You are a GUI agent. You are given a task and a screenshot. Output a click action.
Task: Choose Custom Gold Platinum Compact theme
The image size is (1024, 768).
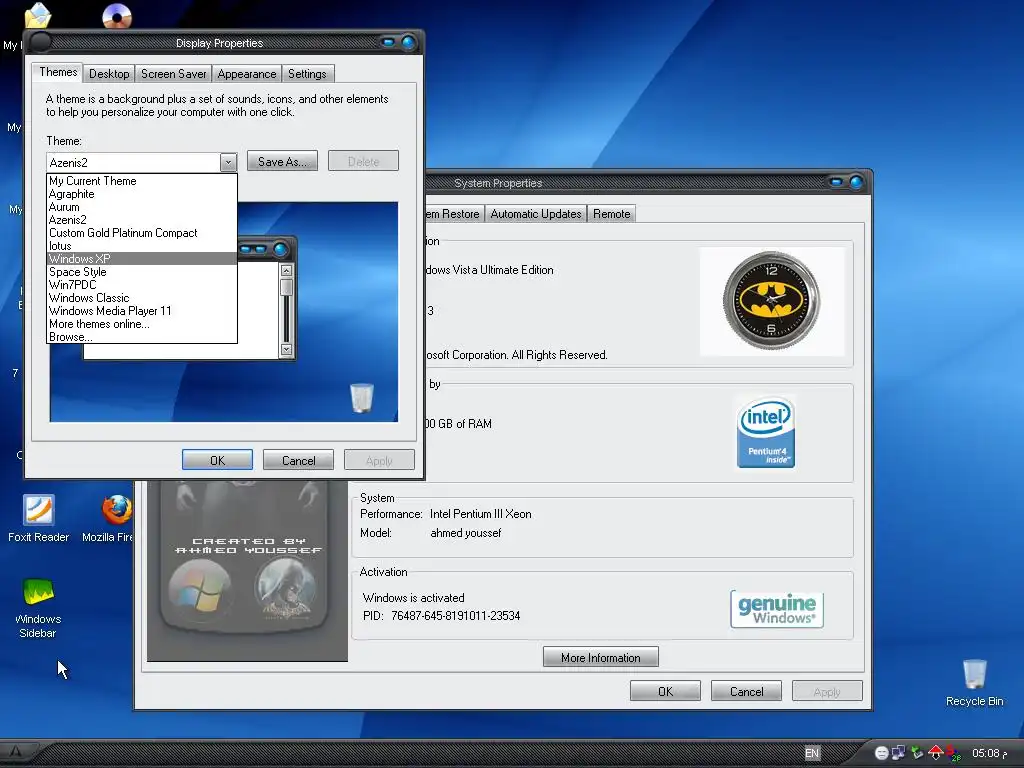[x=142, y=233]
